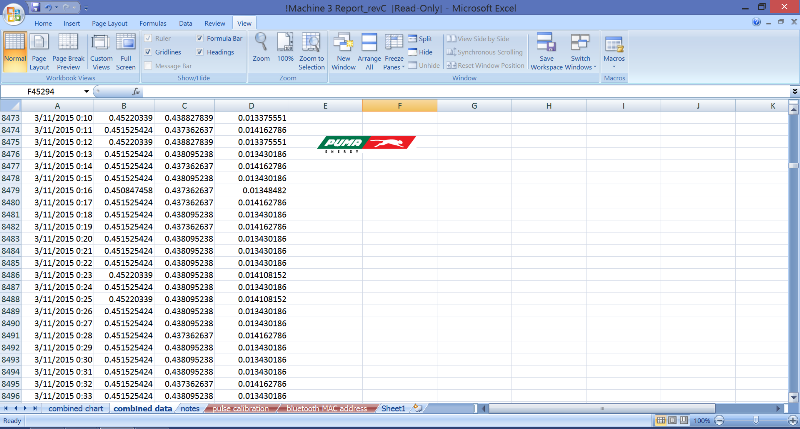
Task: Select Page Layout status bar icon
Action: click(x=672, y=420)
